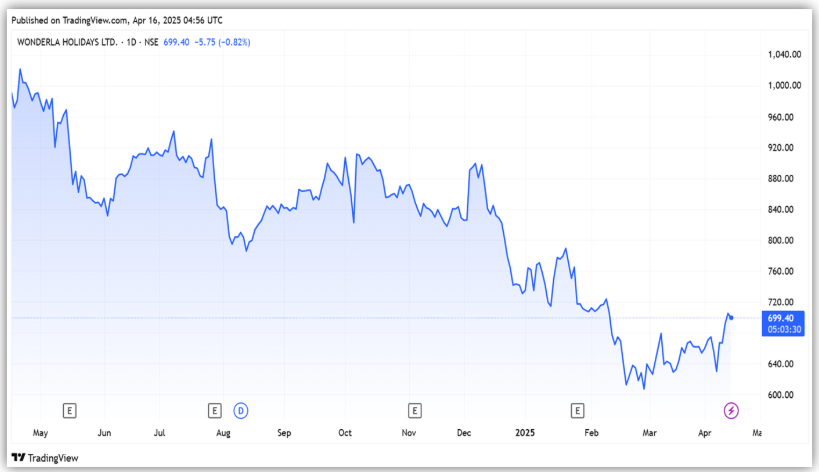Click the Sep label on time axis

pos(284,434)
